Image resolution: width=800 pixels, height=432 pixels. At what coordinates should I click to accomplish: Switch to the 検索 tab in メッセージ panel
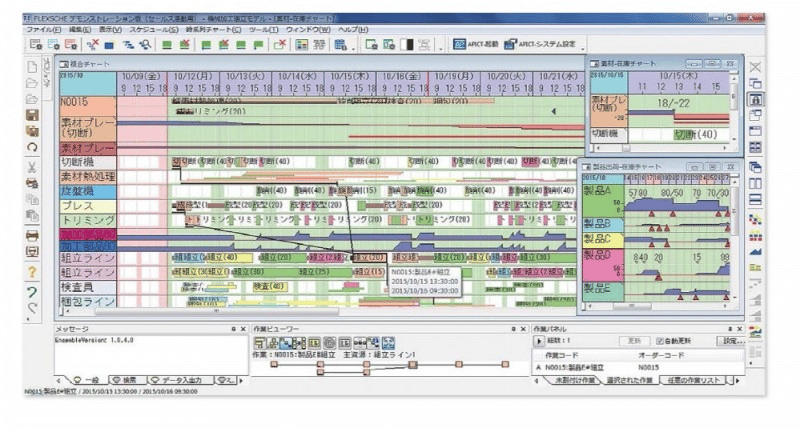click(x=126, y=380)
